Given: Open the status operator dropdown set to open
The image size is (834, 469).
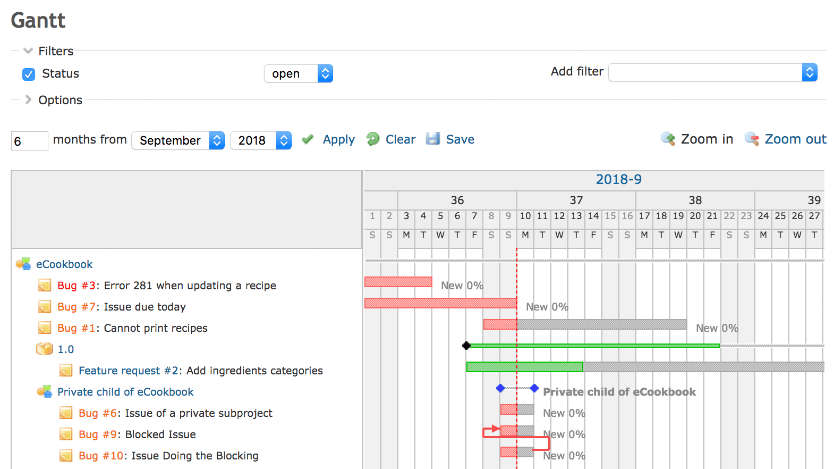Looking at the screenshot, I should (298, 74).
